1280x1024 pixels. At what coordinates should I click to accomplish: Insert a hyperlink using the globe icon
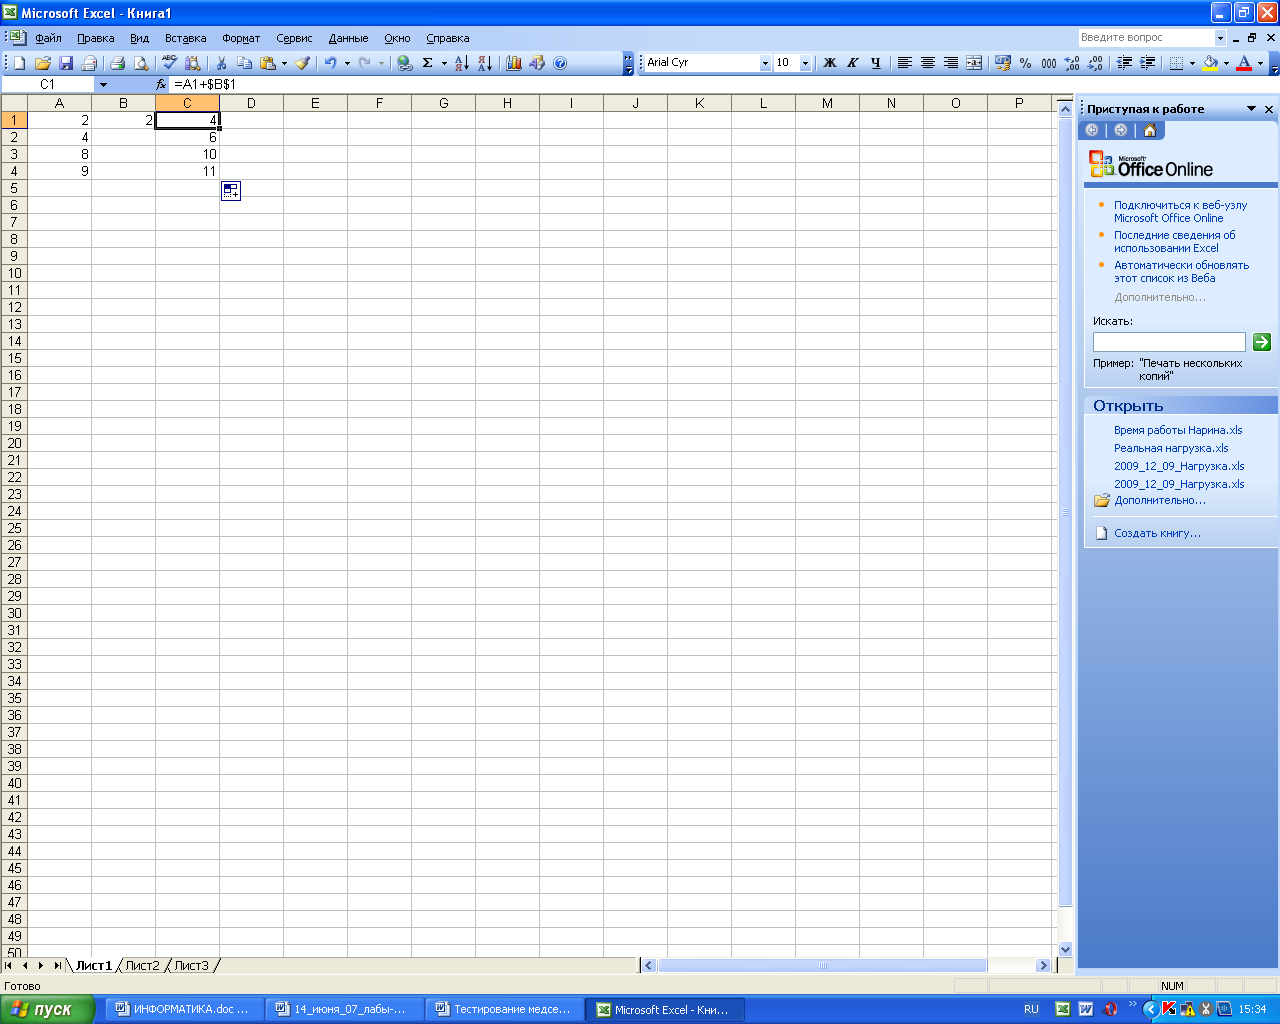coord(404,63)
